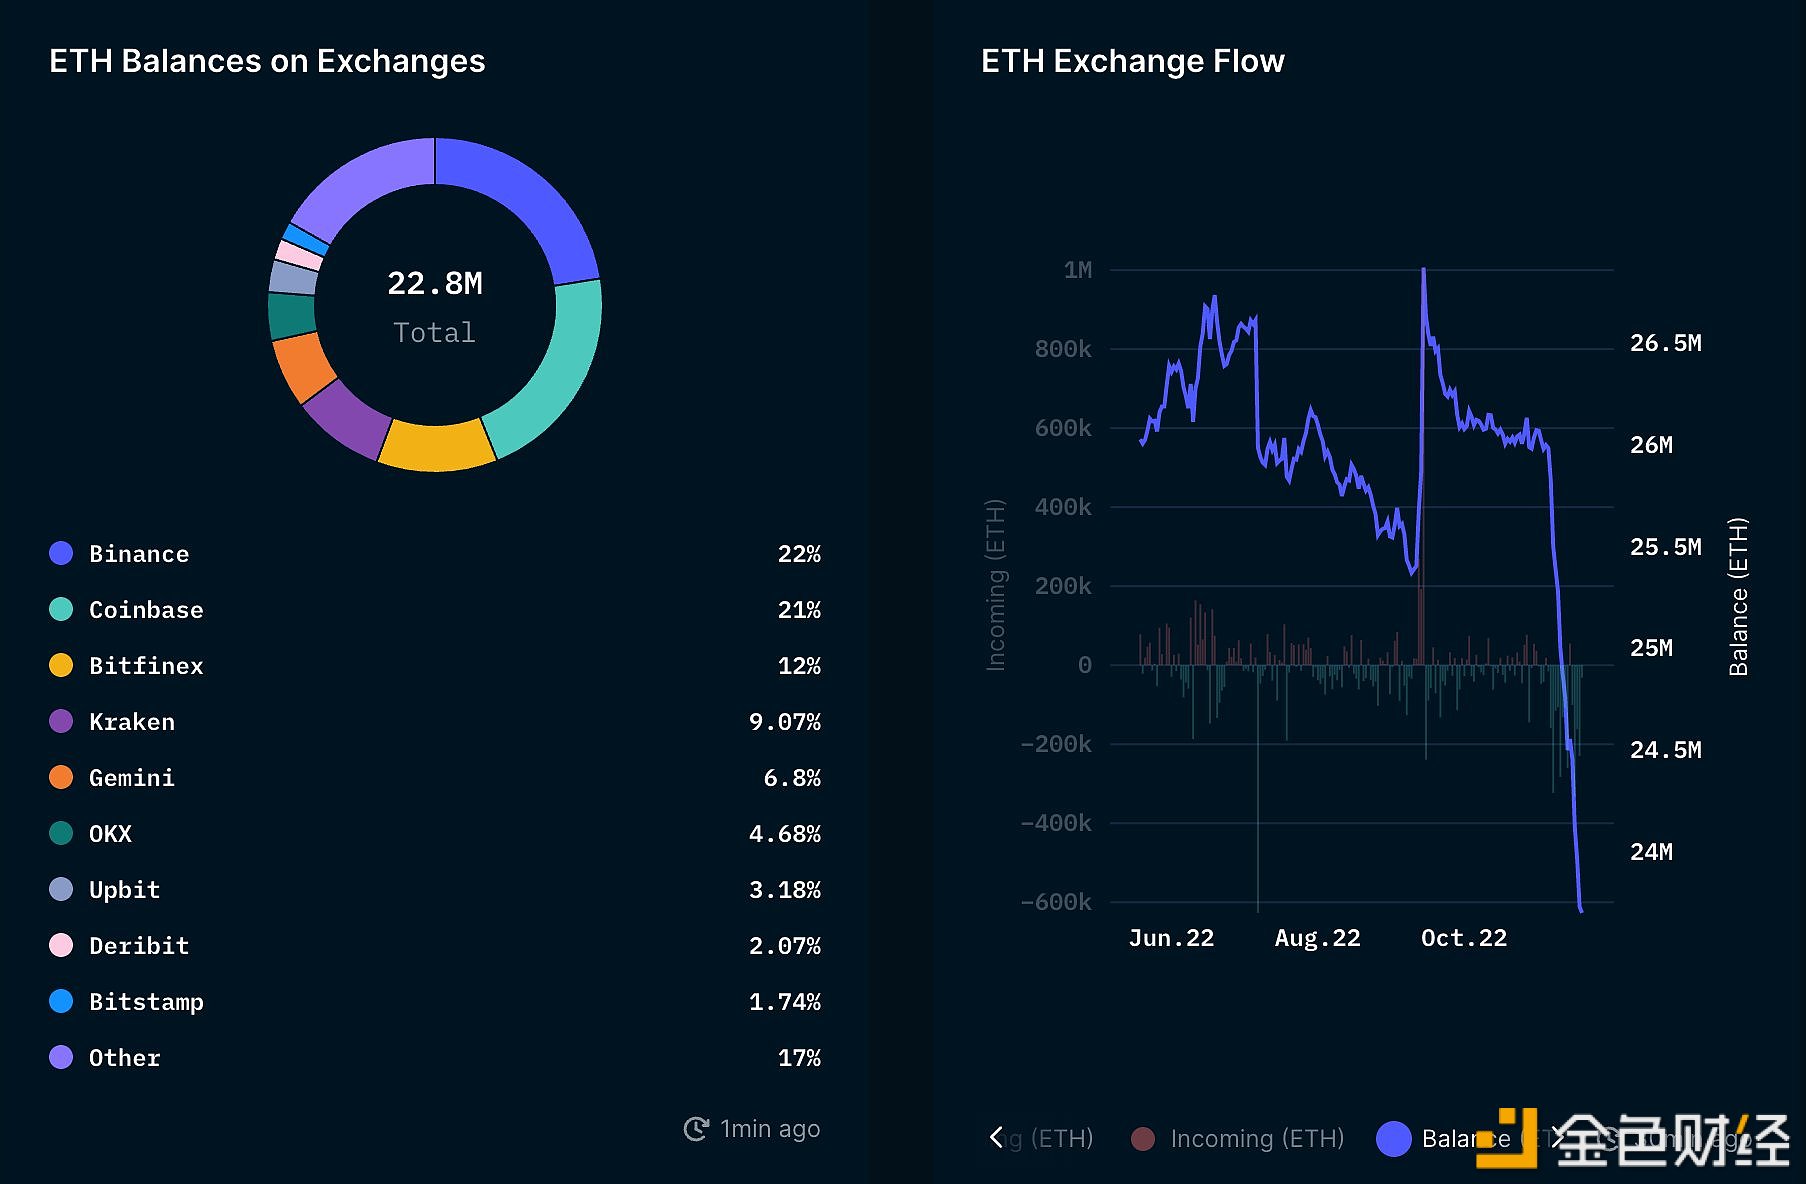Image resolution: width=1806 pixels, height=1184 pixels.
Task: Click the Bitfinex yellow legend dot
Action: [x=61, y=665]
